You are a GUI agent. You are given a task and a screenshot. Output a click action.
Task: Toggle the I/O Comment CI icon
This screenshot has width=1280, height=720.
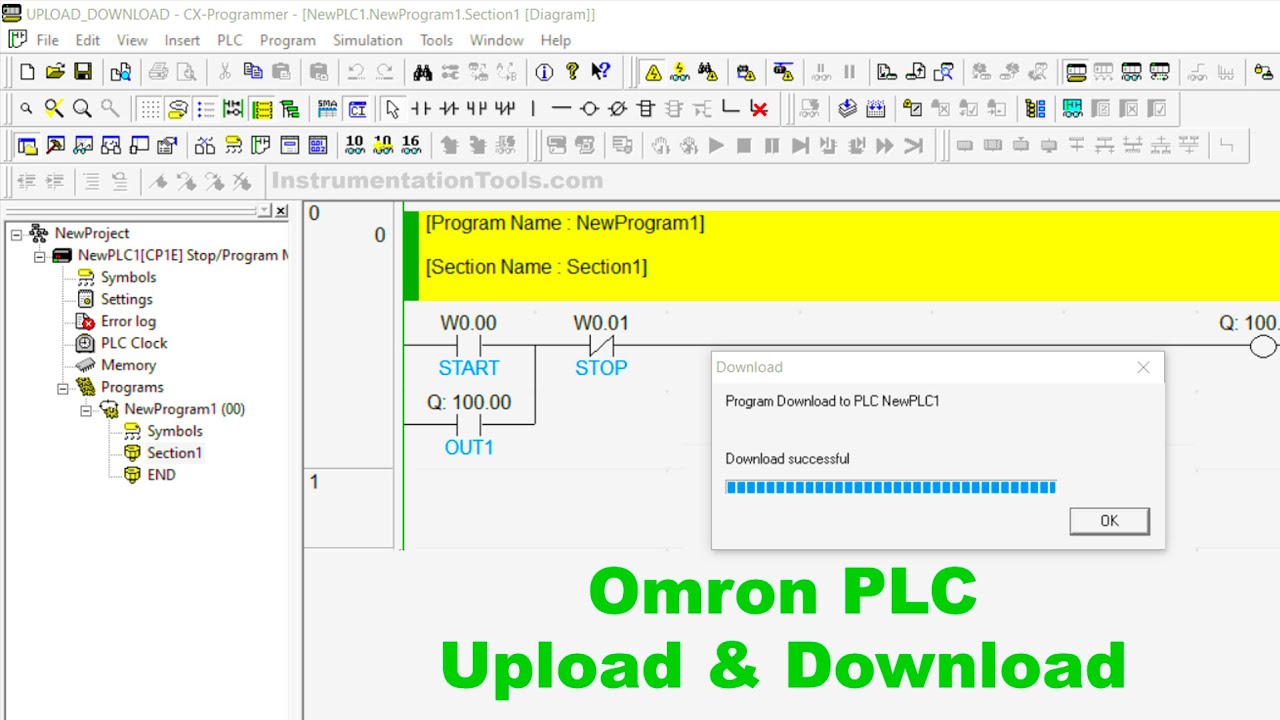click(356, 109)
